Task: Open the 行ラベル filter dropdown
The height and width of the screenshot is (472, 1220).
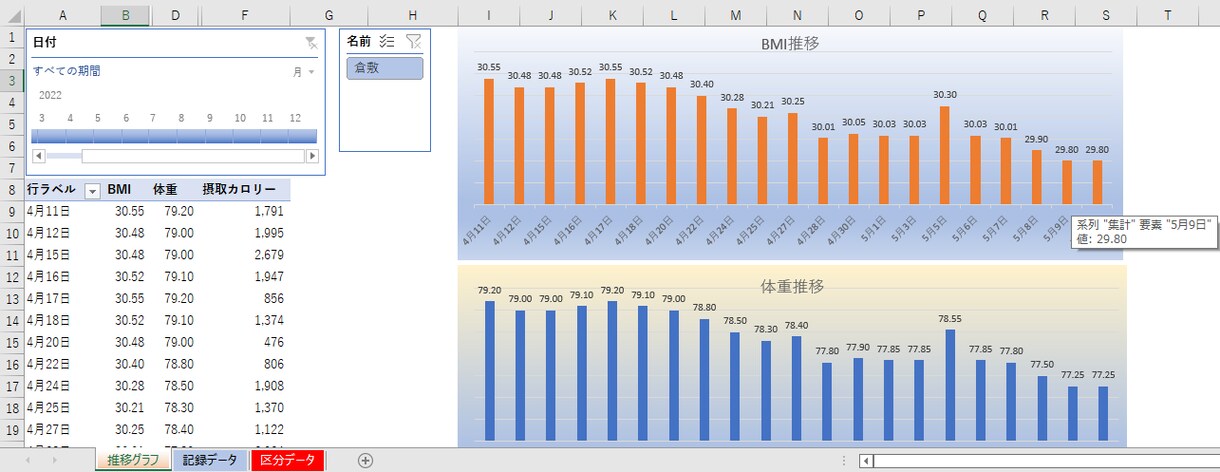Action: (x=92, y=190)
